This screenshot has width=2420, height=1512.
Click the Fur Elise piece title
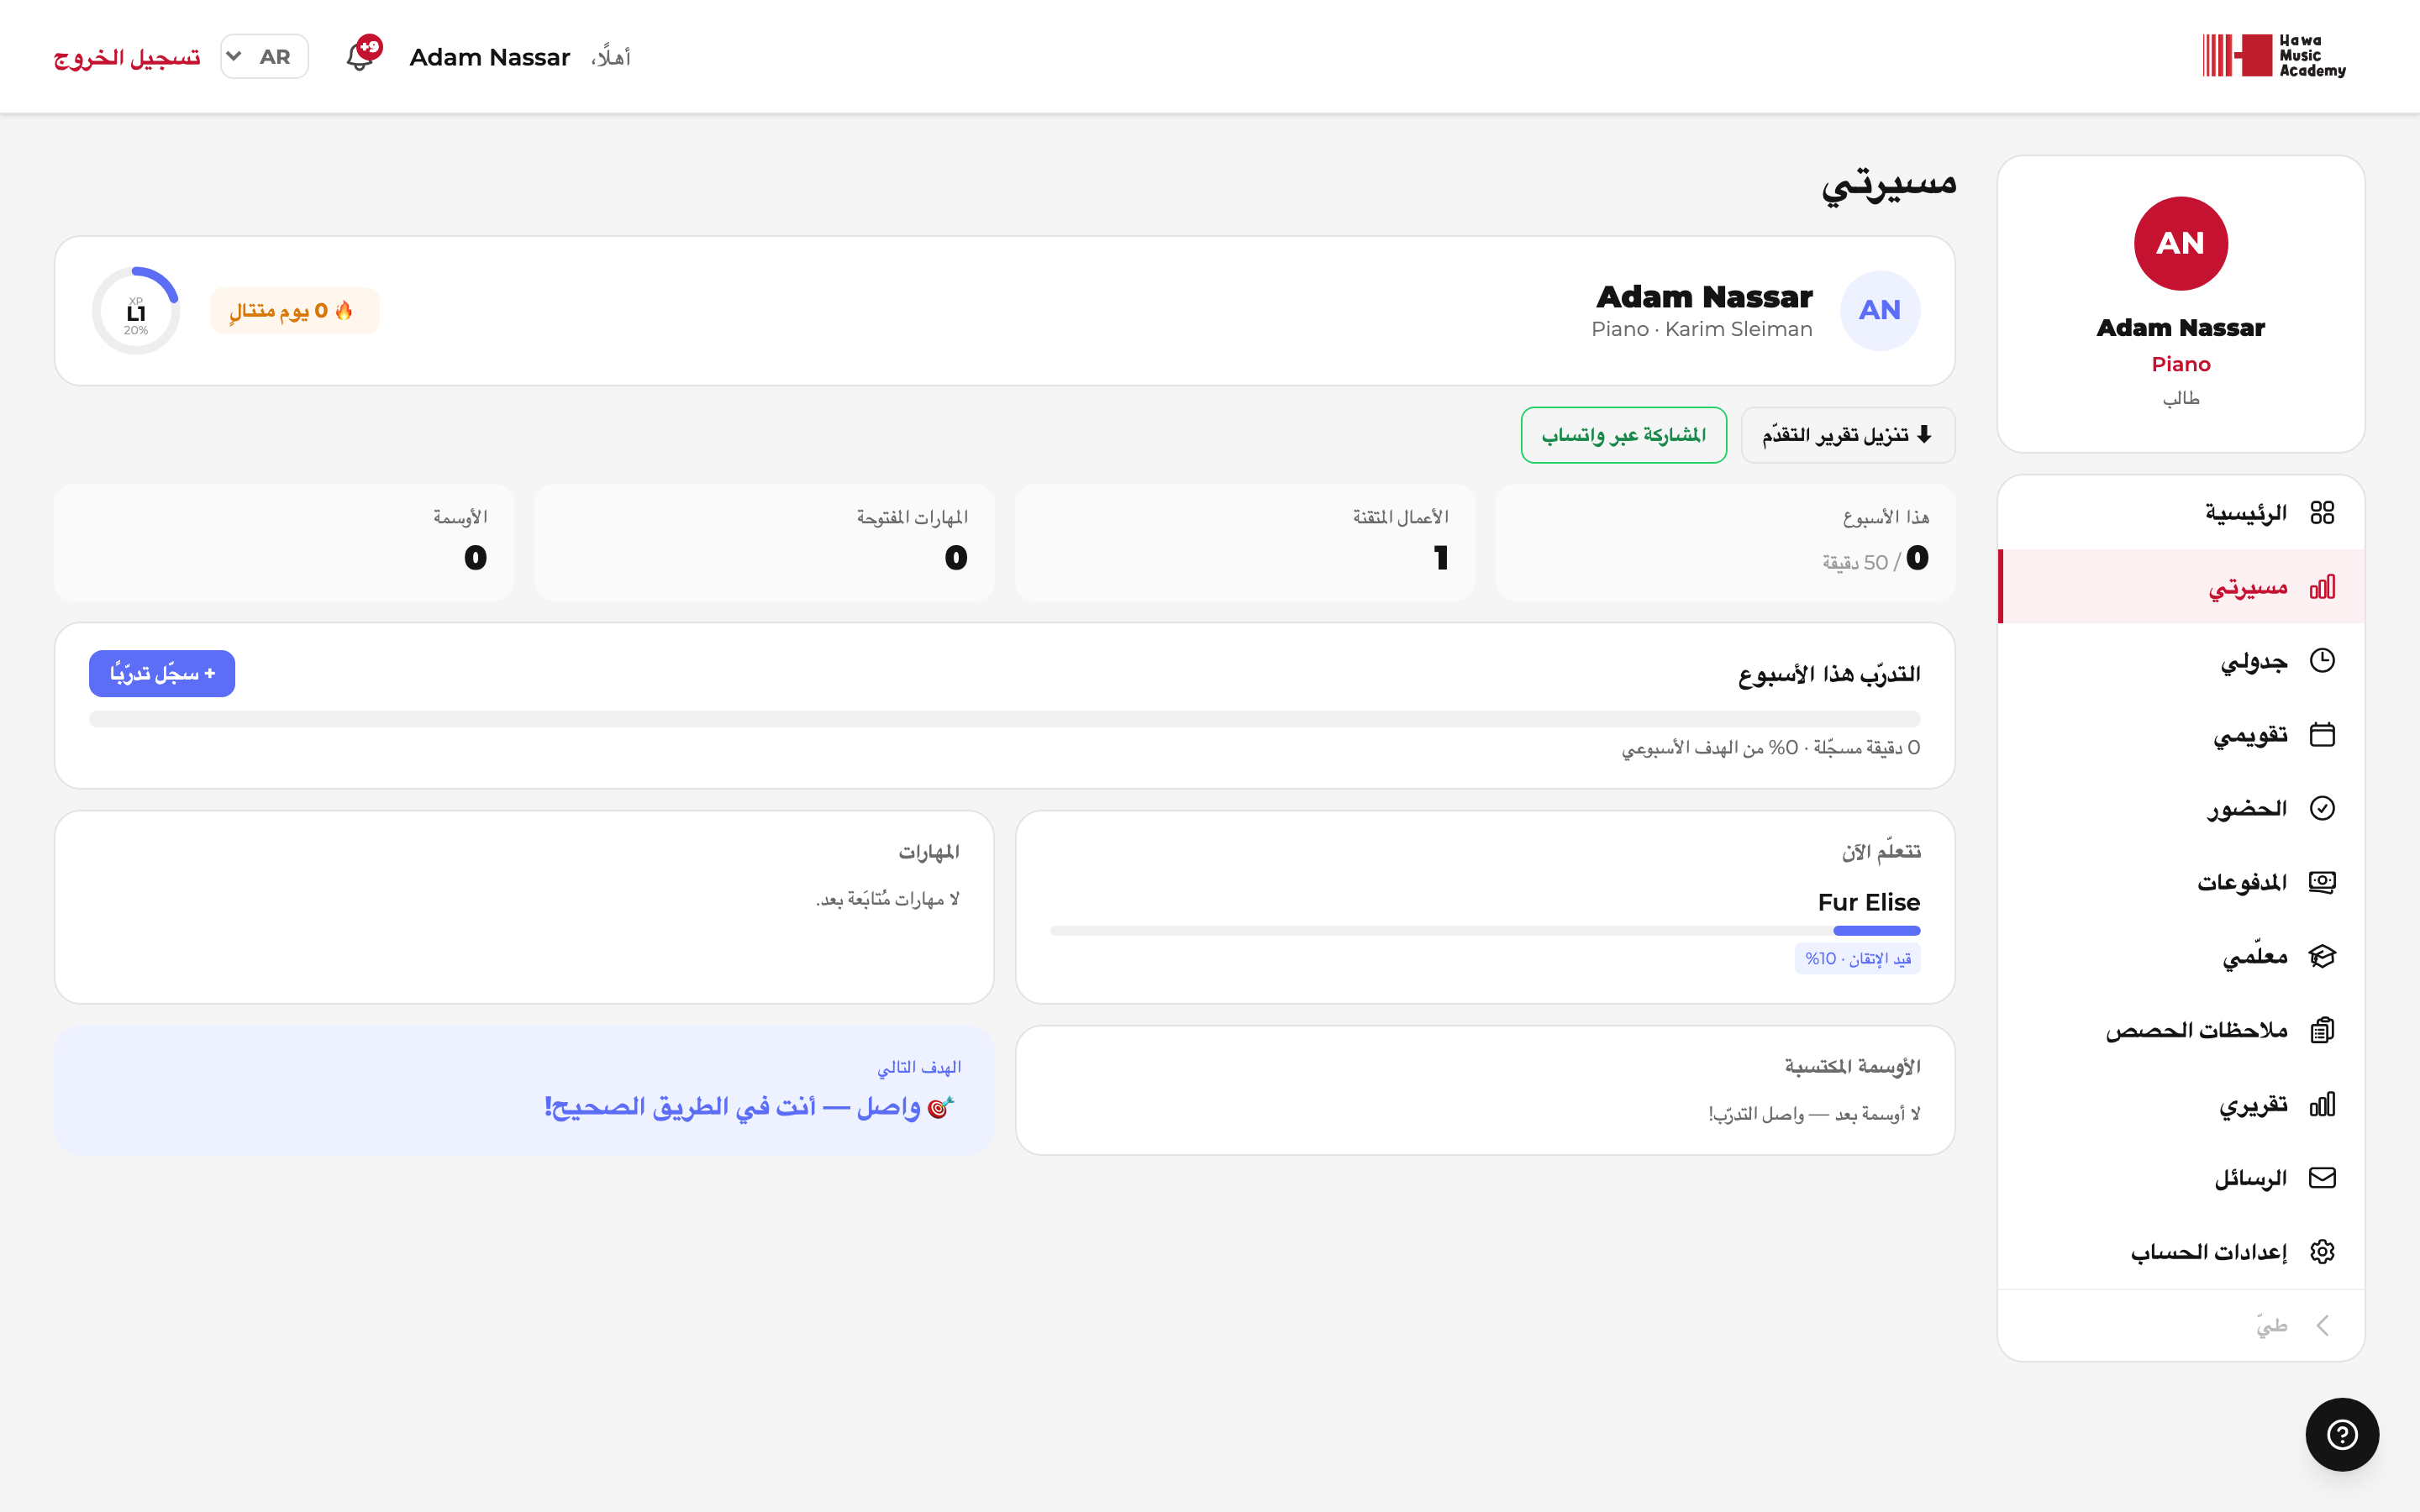pos(1868,902)
